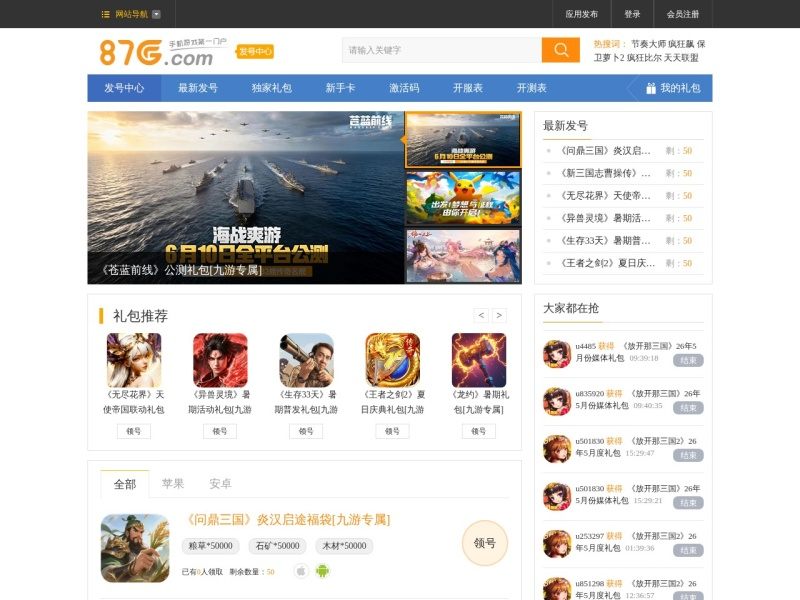
Task: Click 结束 button in u835920 row
Action: [x=688, y=408]
